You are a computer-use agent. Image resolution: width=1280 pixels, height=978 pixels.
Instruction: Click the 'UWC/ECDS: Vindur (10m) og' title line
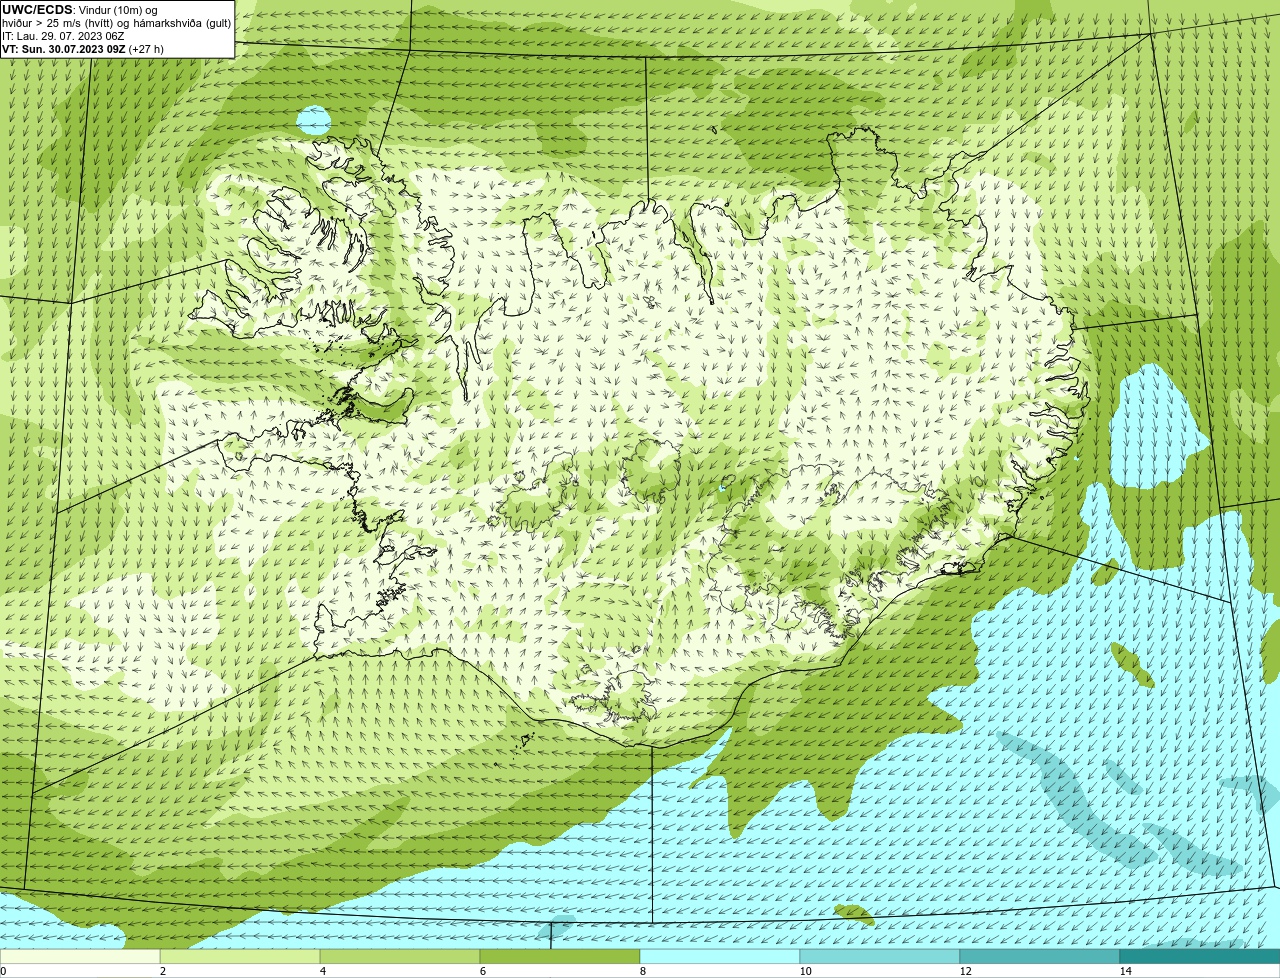pos(80,9)
